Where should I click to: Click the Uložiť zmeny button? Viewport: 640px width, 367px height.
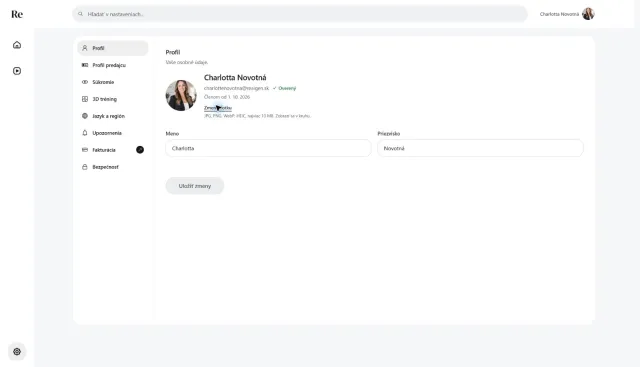[x=195, y=186]
